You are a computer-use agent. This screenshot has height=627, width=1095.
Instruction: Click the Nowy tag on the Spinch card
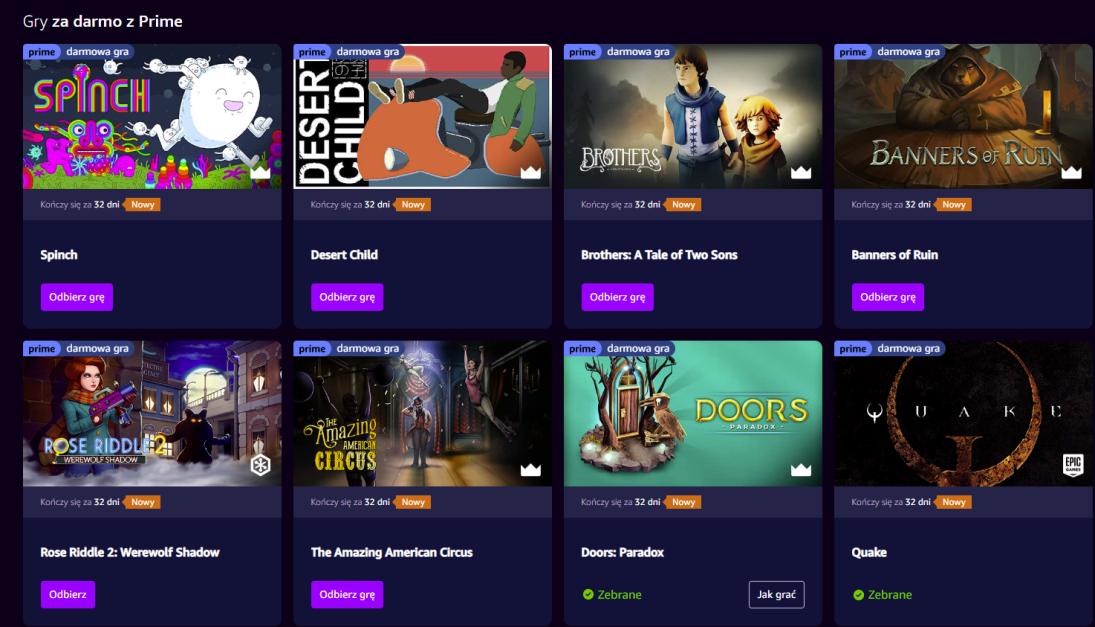[142, 205]
